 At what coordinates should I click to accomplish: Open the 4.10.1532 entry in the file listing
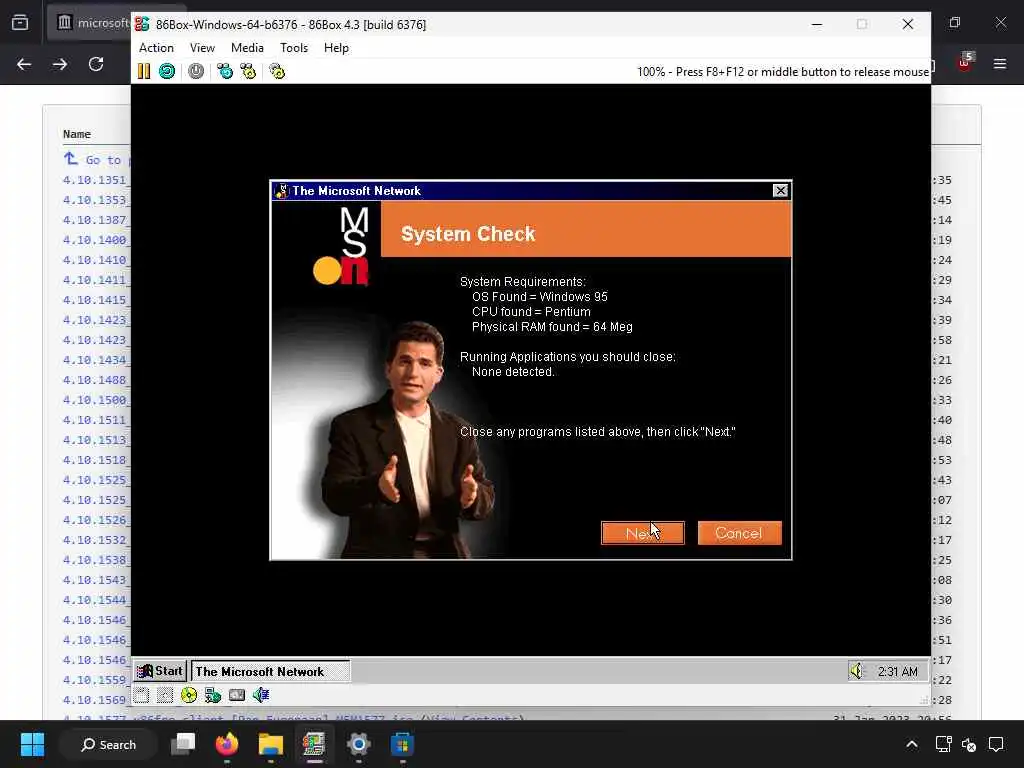[x=97, y=540]
